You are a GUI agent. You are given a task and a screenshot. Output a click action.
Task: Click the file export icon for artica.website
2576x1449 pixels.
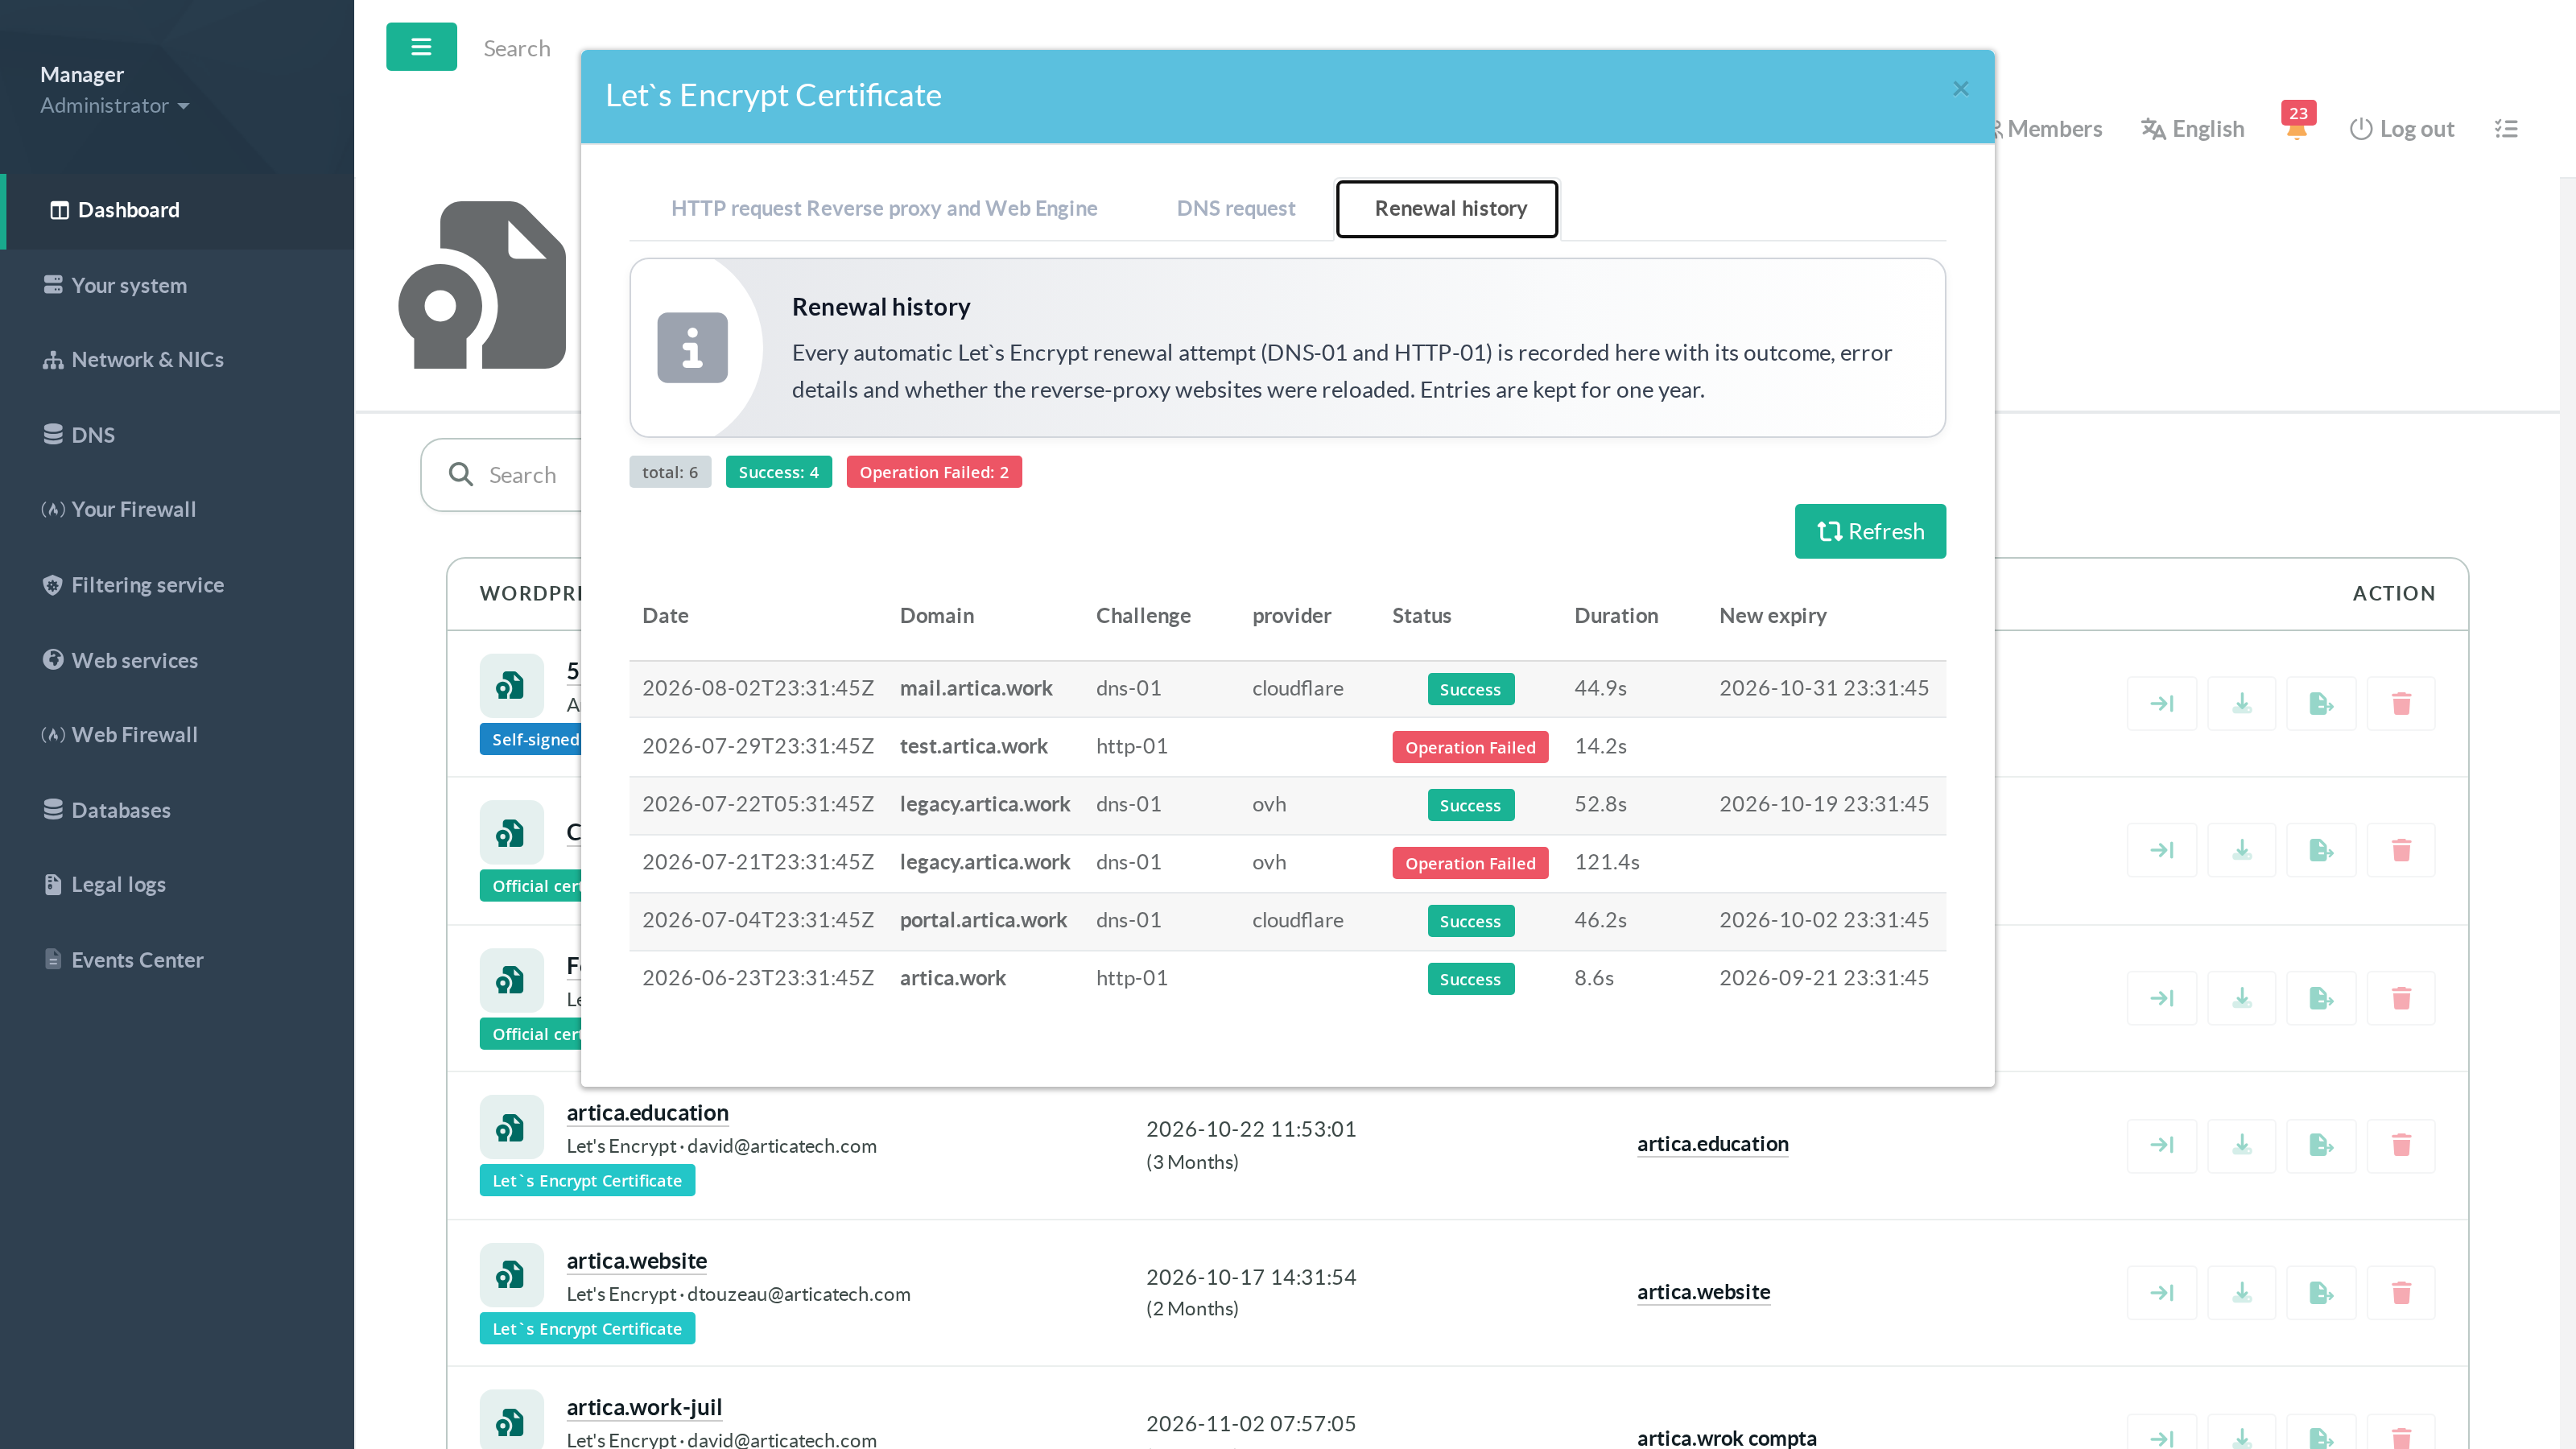(x=2321, y=1293)
